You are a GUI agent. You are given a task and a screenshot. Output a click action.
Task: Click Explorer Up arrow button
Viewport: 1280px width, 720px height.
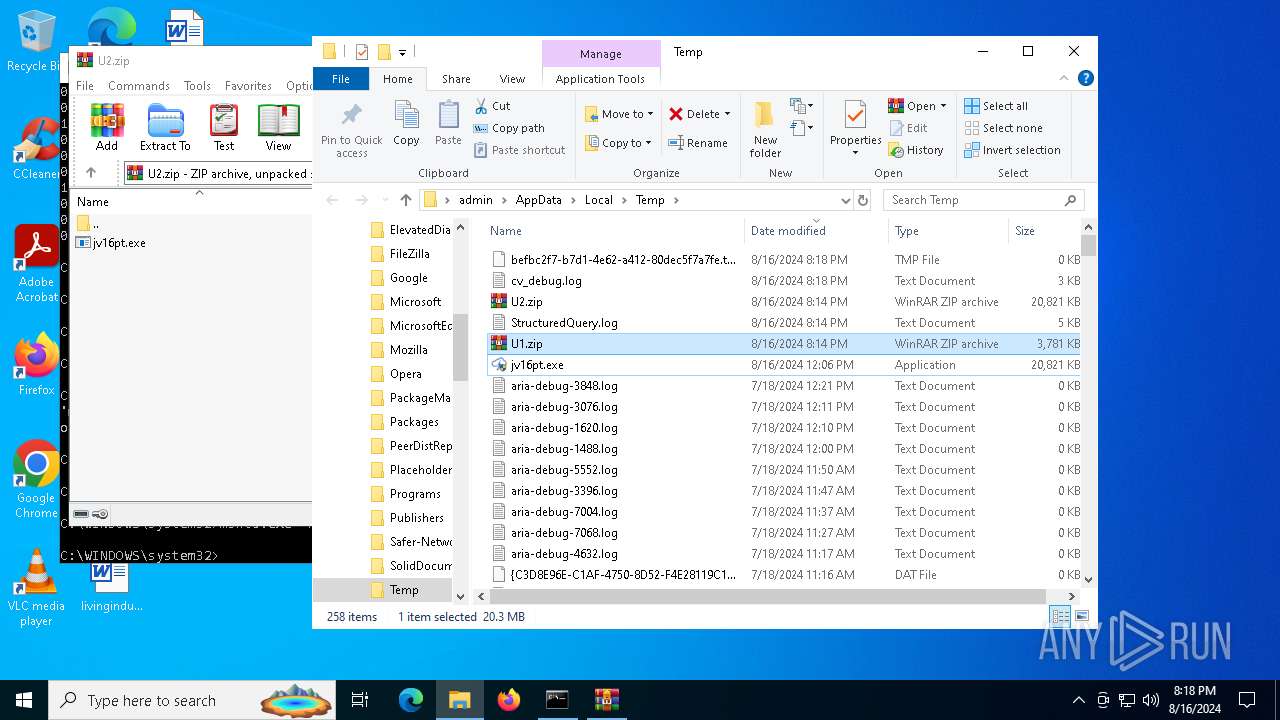coord(405,200)
